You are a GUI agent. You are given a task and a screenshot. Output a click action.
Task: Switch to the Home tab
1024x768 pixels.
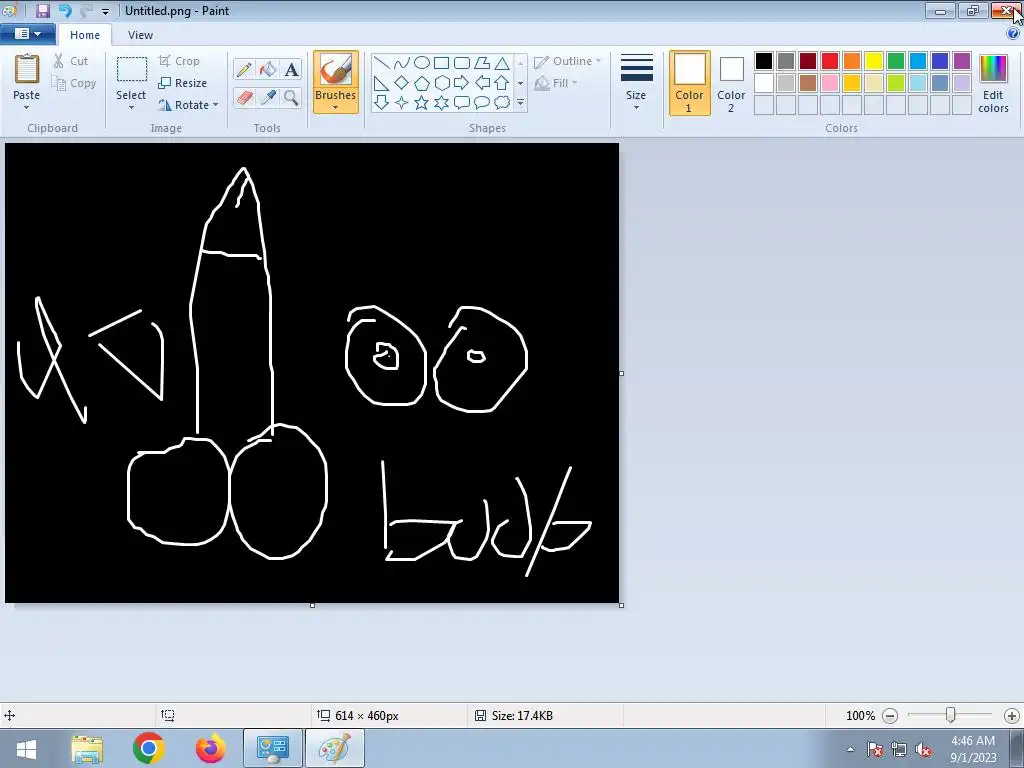click(x=85, y=35)
